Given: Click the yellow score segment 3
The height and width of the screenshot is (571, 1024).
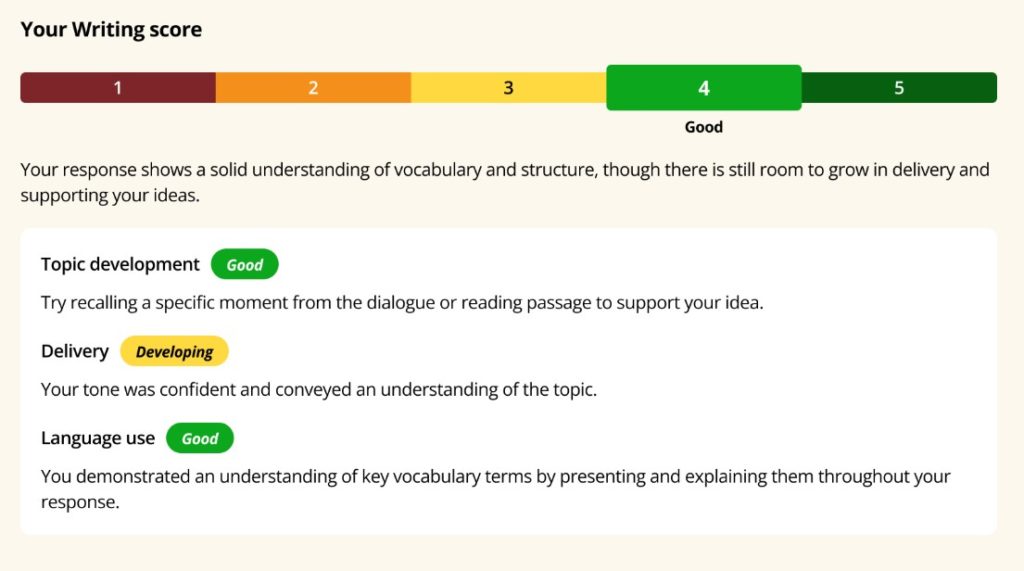Looking at the screenshot, I should pyautogui.click(x=508, y=88).
